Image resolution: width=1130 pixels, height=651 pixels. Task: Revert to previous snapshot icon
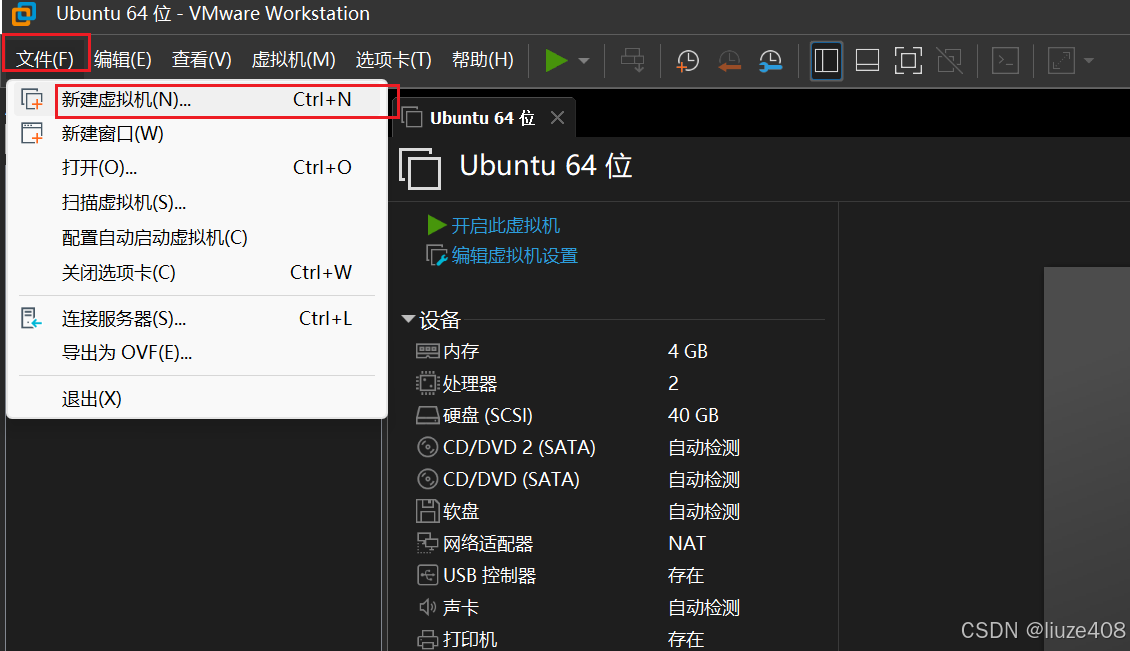[729, 61]
